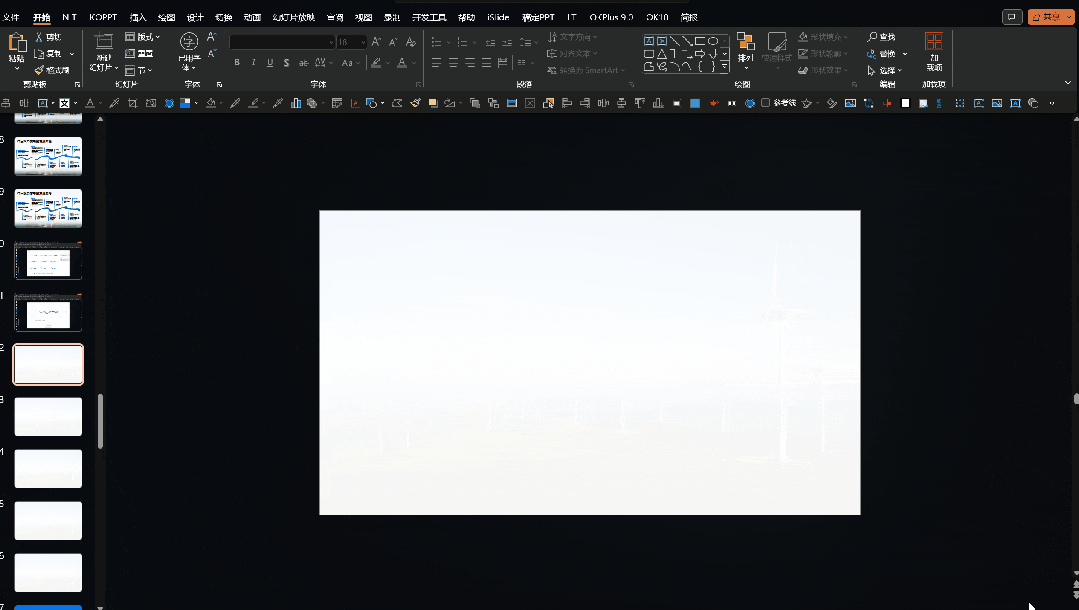Select the blue chart slide thumbnail at top

pos(48,156)
